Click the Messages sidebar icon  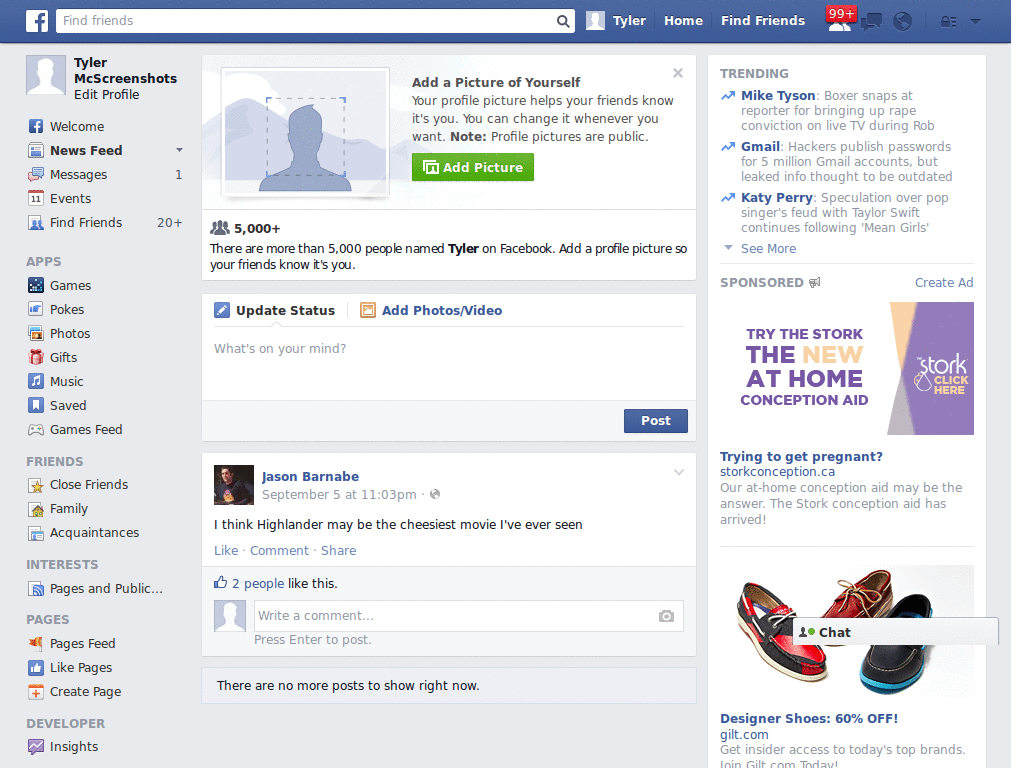(36, 174)
